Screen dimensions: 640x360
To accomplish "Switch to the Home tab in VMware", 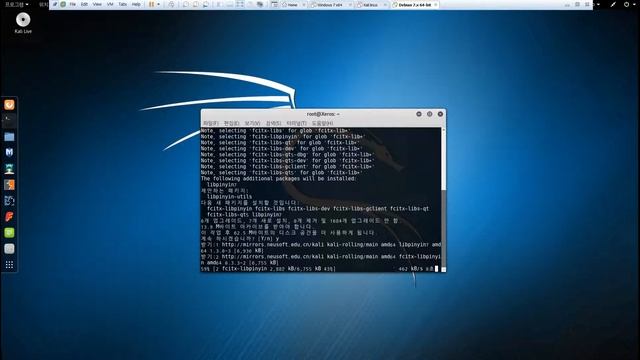I will coord(292,5).
